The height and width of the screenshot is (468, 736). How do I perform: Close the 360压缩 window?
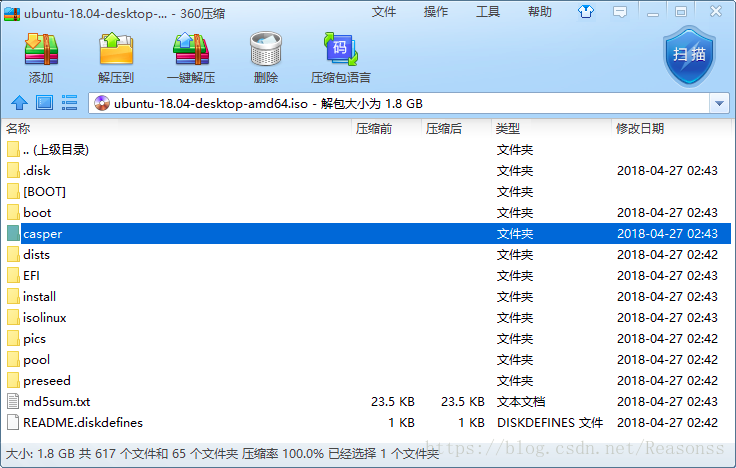pyautogui.click(x=715, y=11)
